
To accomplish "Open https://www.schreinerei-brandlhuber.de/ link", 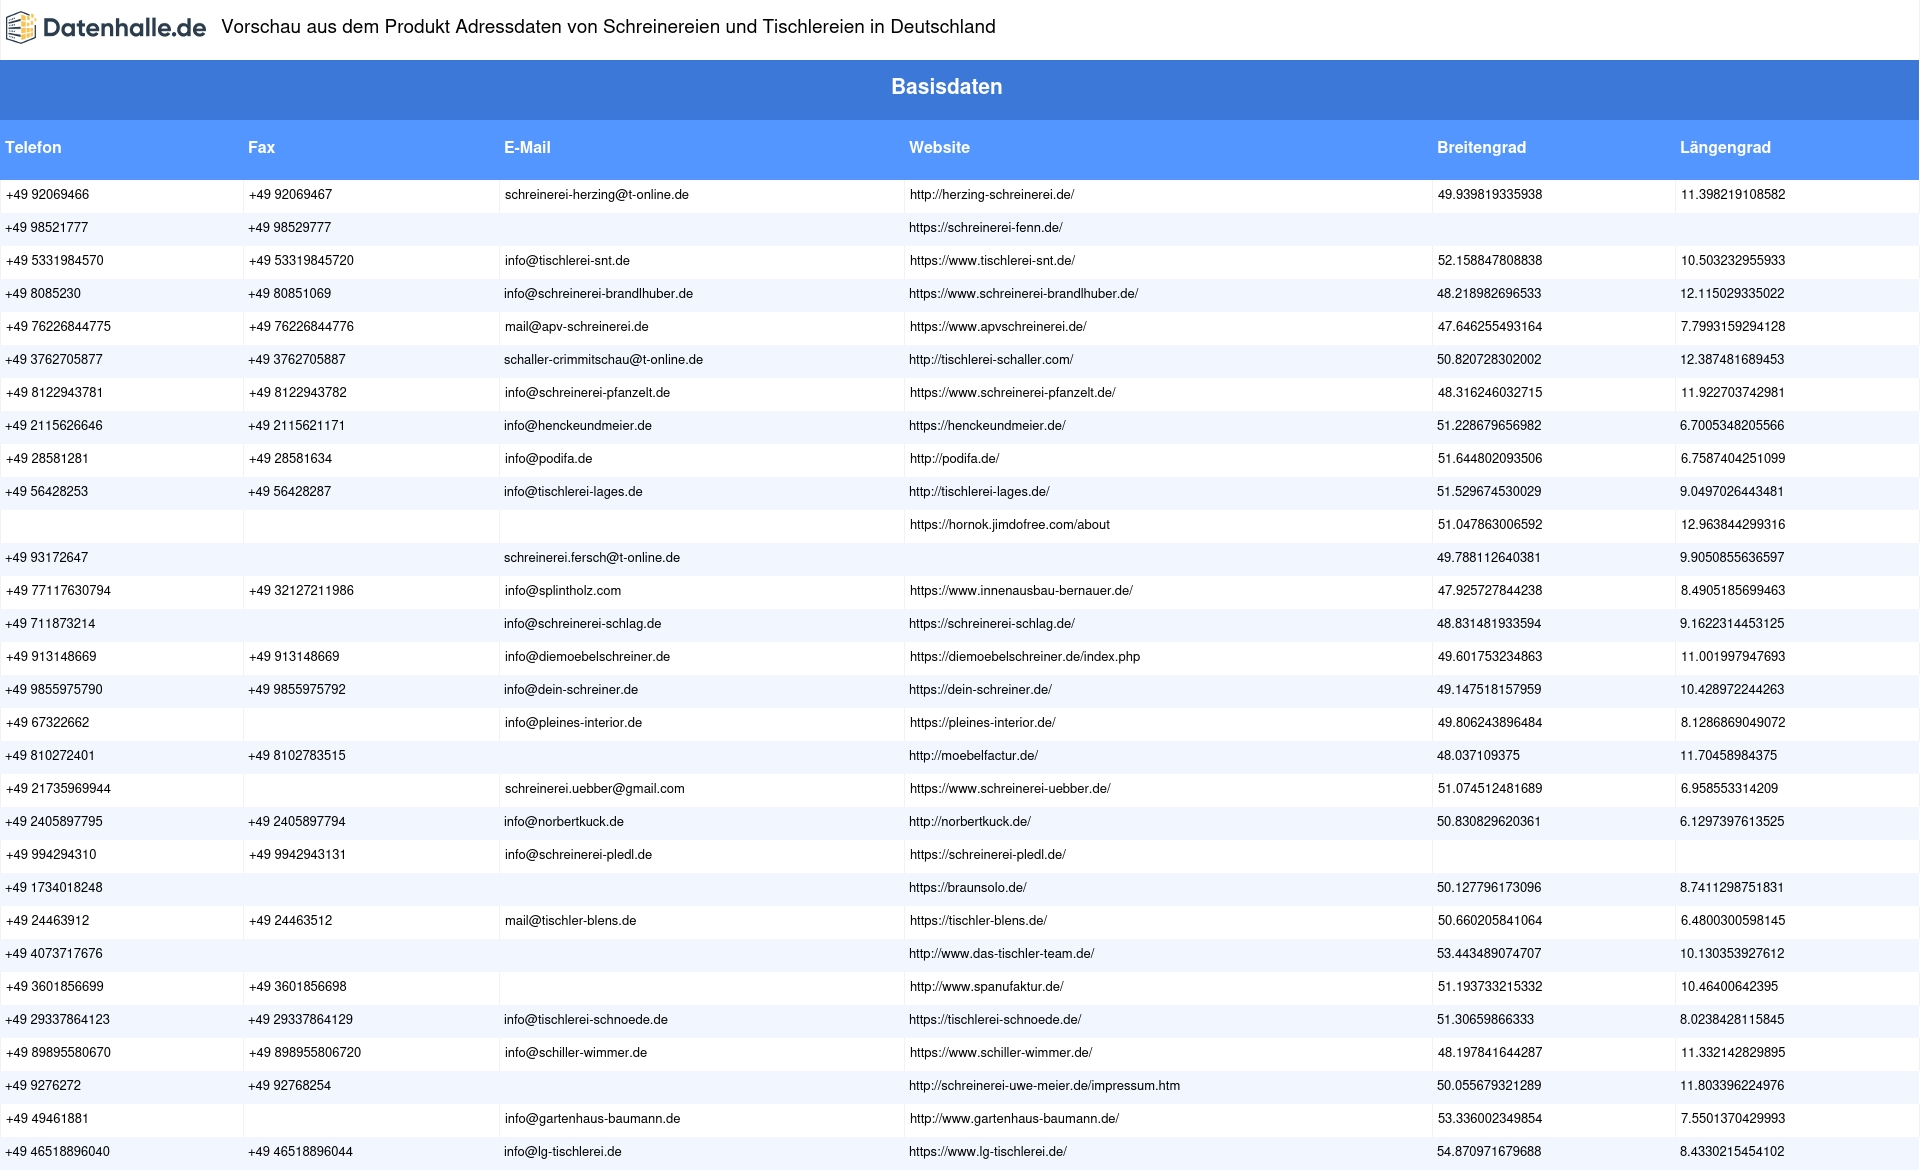I will point(1024,294).
